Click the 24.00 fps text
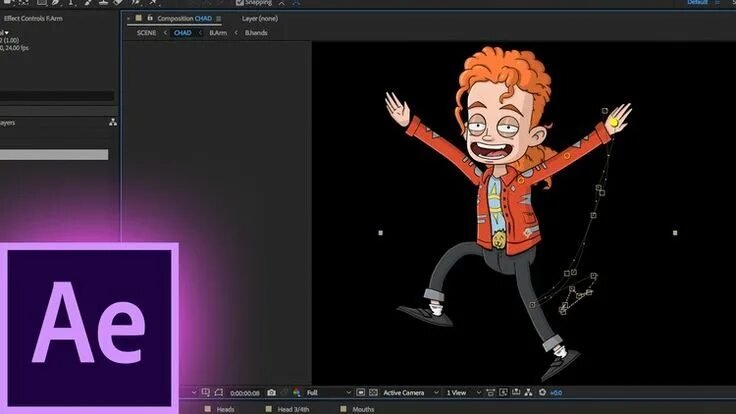The width and height of the screenshot is (736, 414). click(x=17, y=48)
